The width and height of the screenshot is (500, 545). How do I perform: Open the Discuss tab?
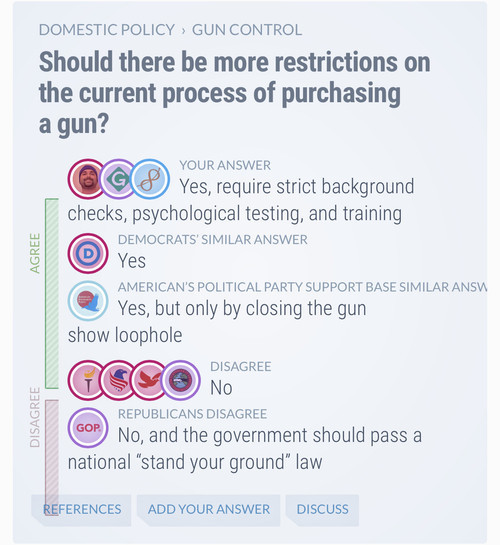[322, 509]
